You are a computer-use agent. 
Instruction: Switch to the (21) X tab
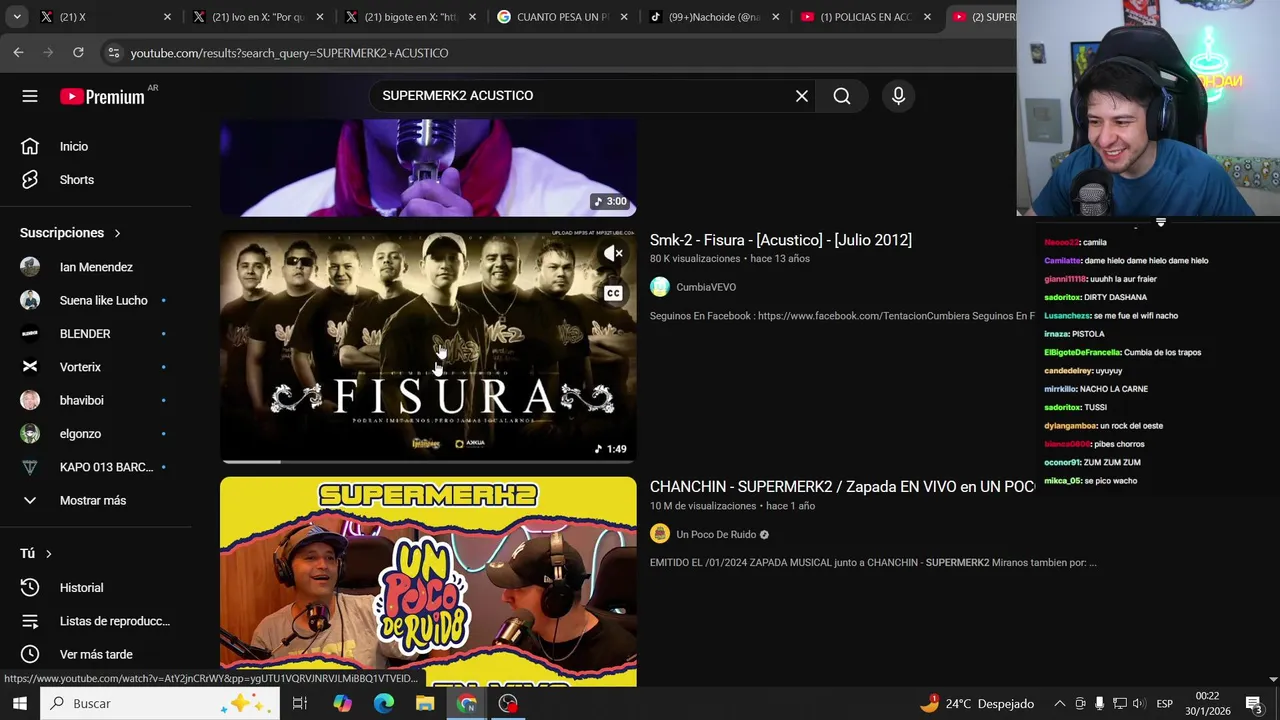tap(105, 17)
